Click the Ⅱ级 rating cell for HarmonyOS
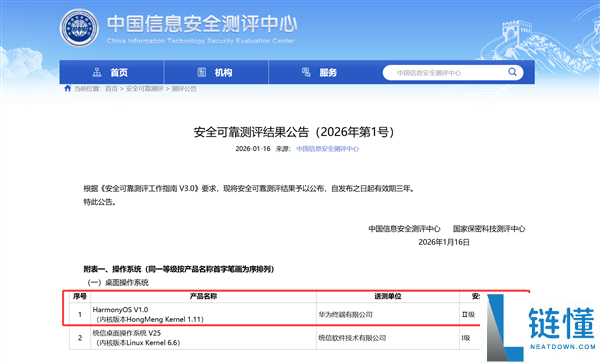Screen dimensions: 600x363 pyautogui.click(x=470, y=314)
